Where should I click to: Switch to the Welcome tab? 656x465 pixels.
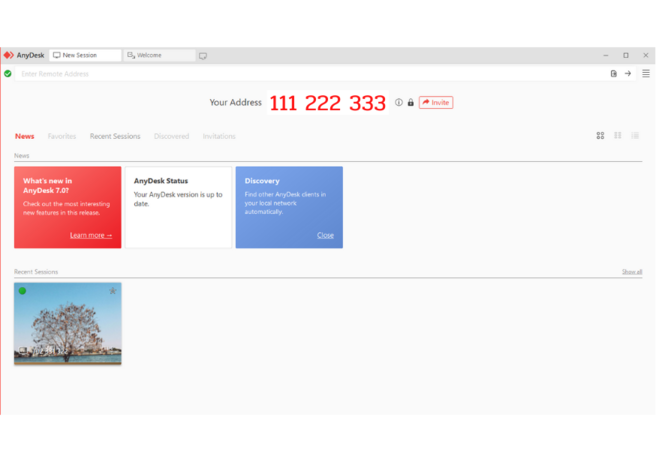click(159, 55)
